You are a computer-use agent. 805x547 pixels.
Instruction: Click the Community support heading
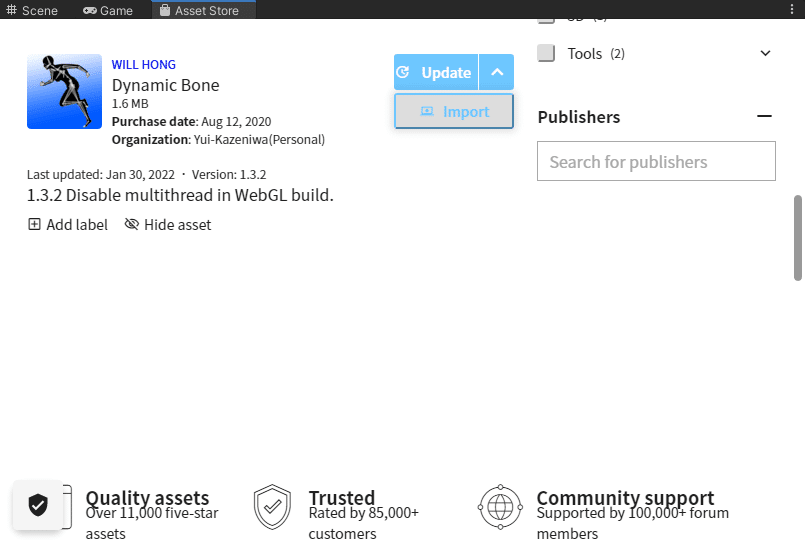tap(625, 497)
